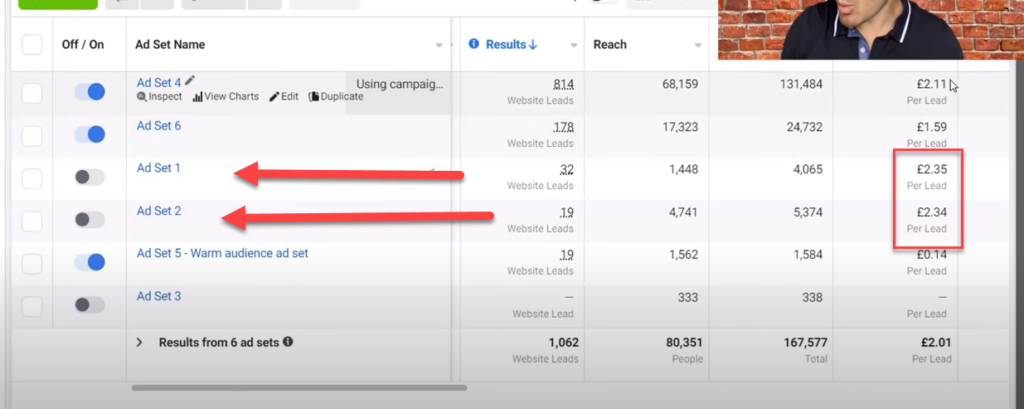1024x409 pixels.
Task: Open Ad Set 5 - Warm audience ad set
Action: pyautogui.click(x=222, y=253)
